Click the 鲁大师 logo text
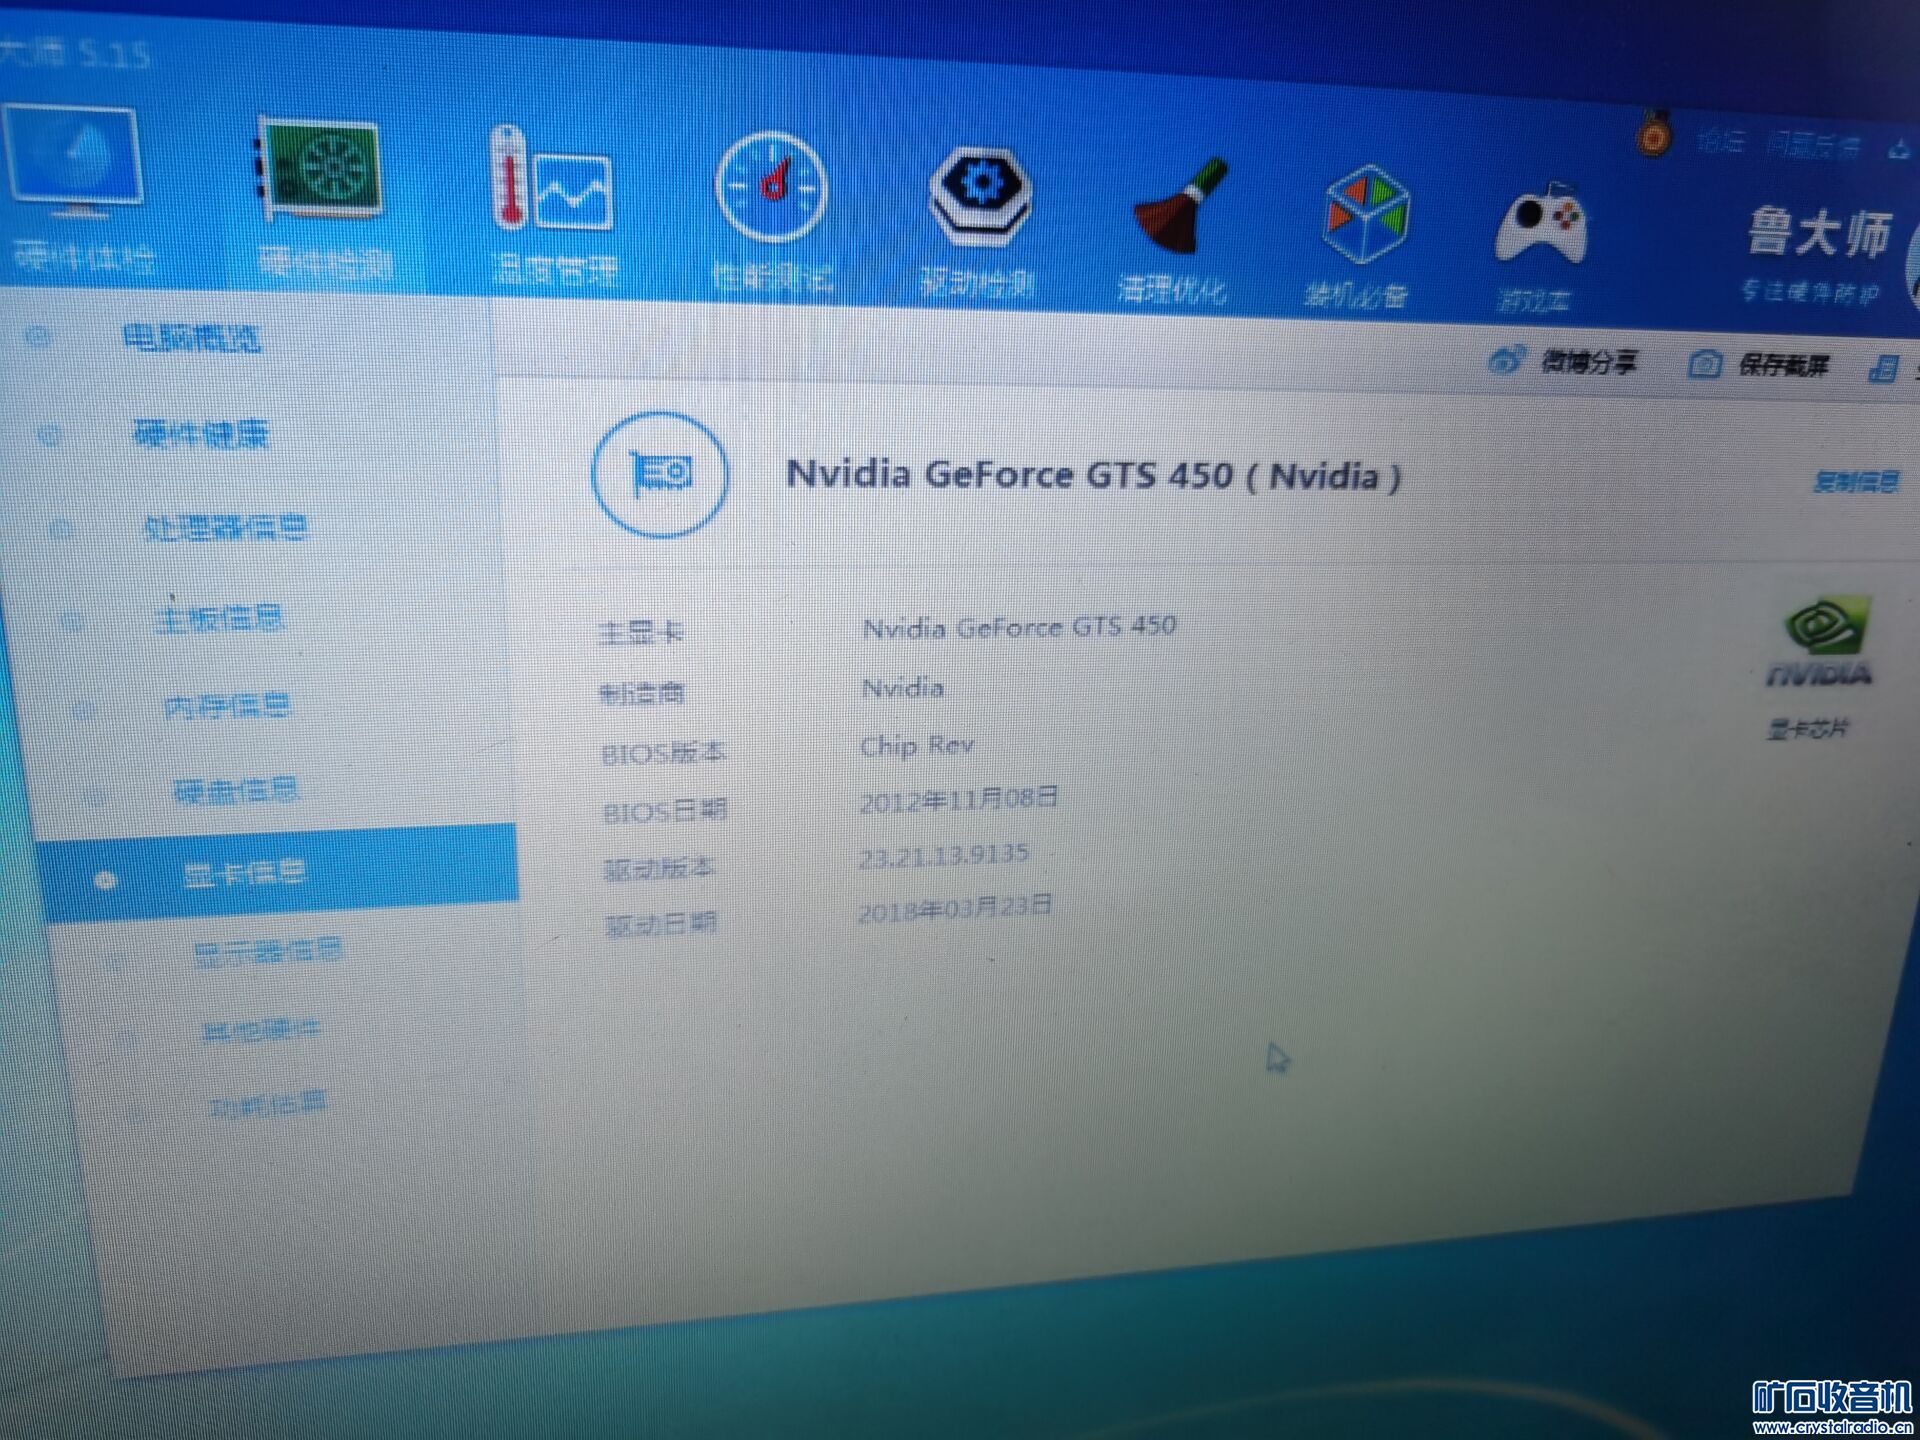 tap(1819, 233)
